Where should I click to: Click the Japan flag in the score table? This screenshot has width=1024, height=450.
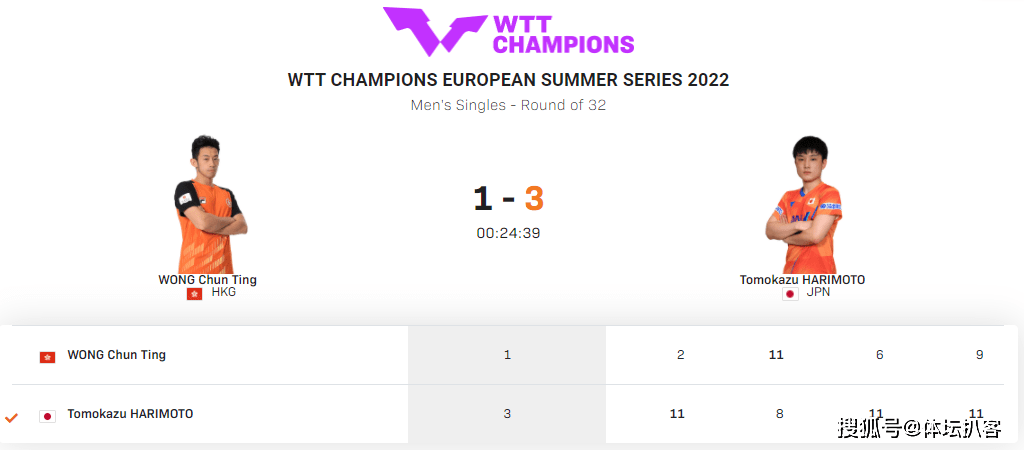[47, 416]
